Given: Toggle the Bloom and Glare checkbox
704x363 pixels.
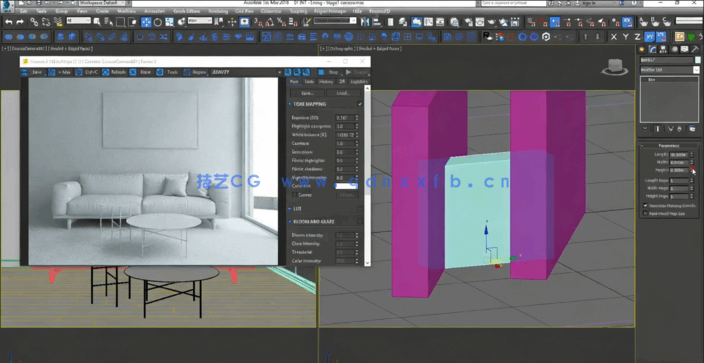Looking at the screenshot, I should click(x=360, y=222).
